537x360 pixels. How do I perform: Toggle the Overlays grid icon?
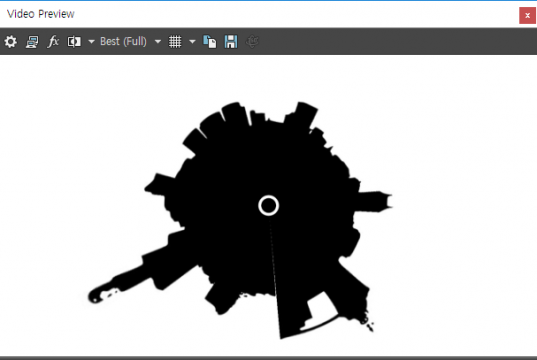[175, 42]
